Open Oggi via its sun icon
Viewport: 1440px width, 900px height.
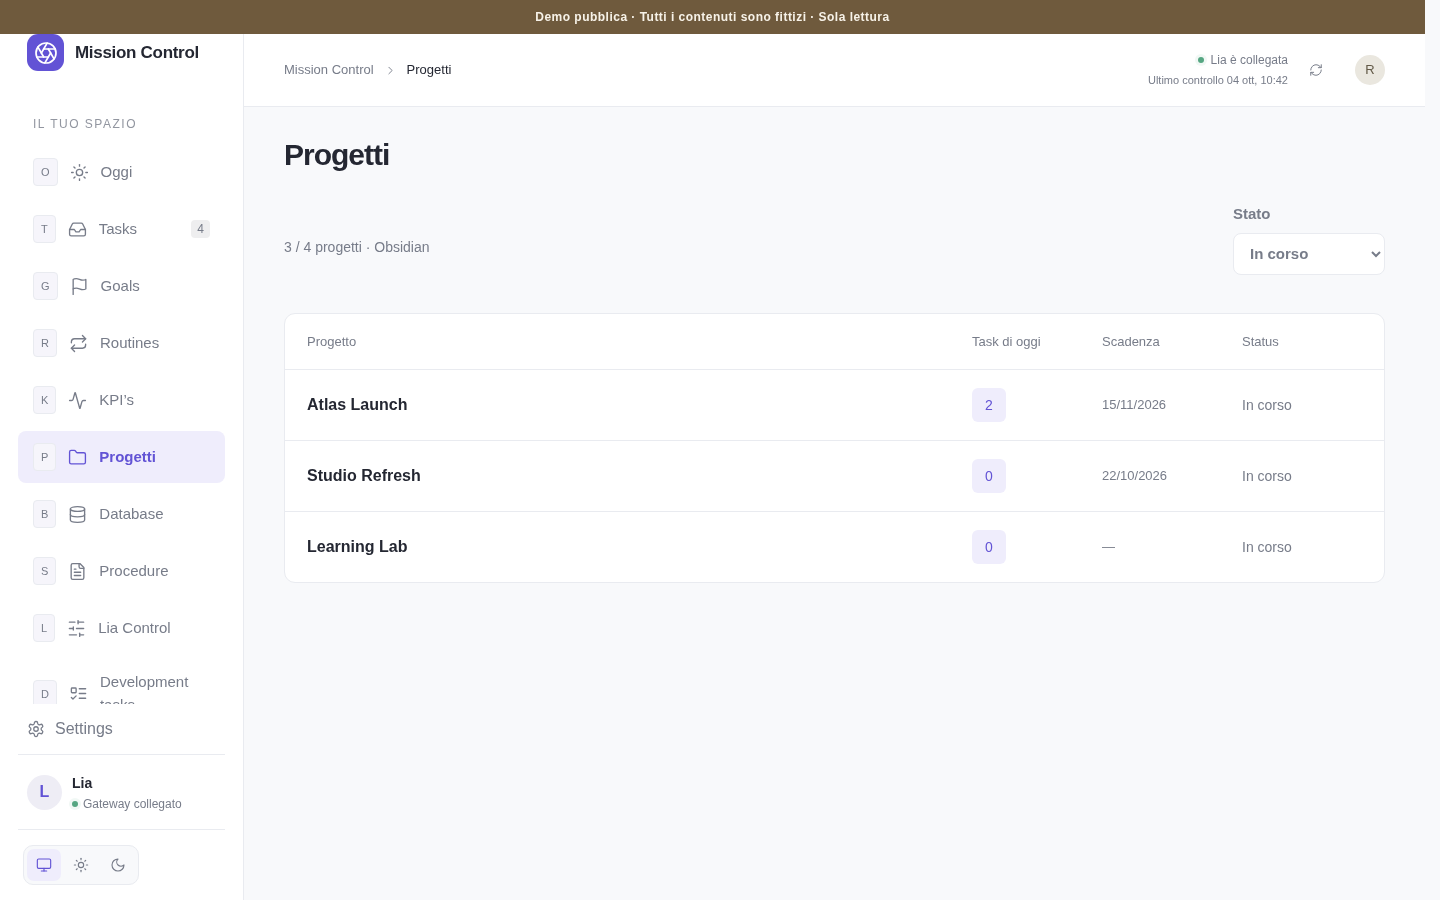coord(79,172)
